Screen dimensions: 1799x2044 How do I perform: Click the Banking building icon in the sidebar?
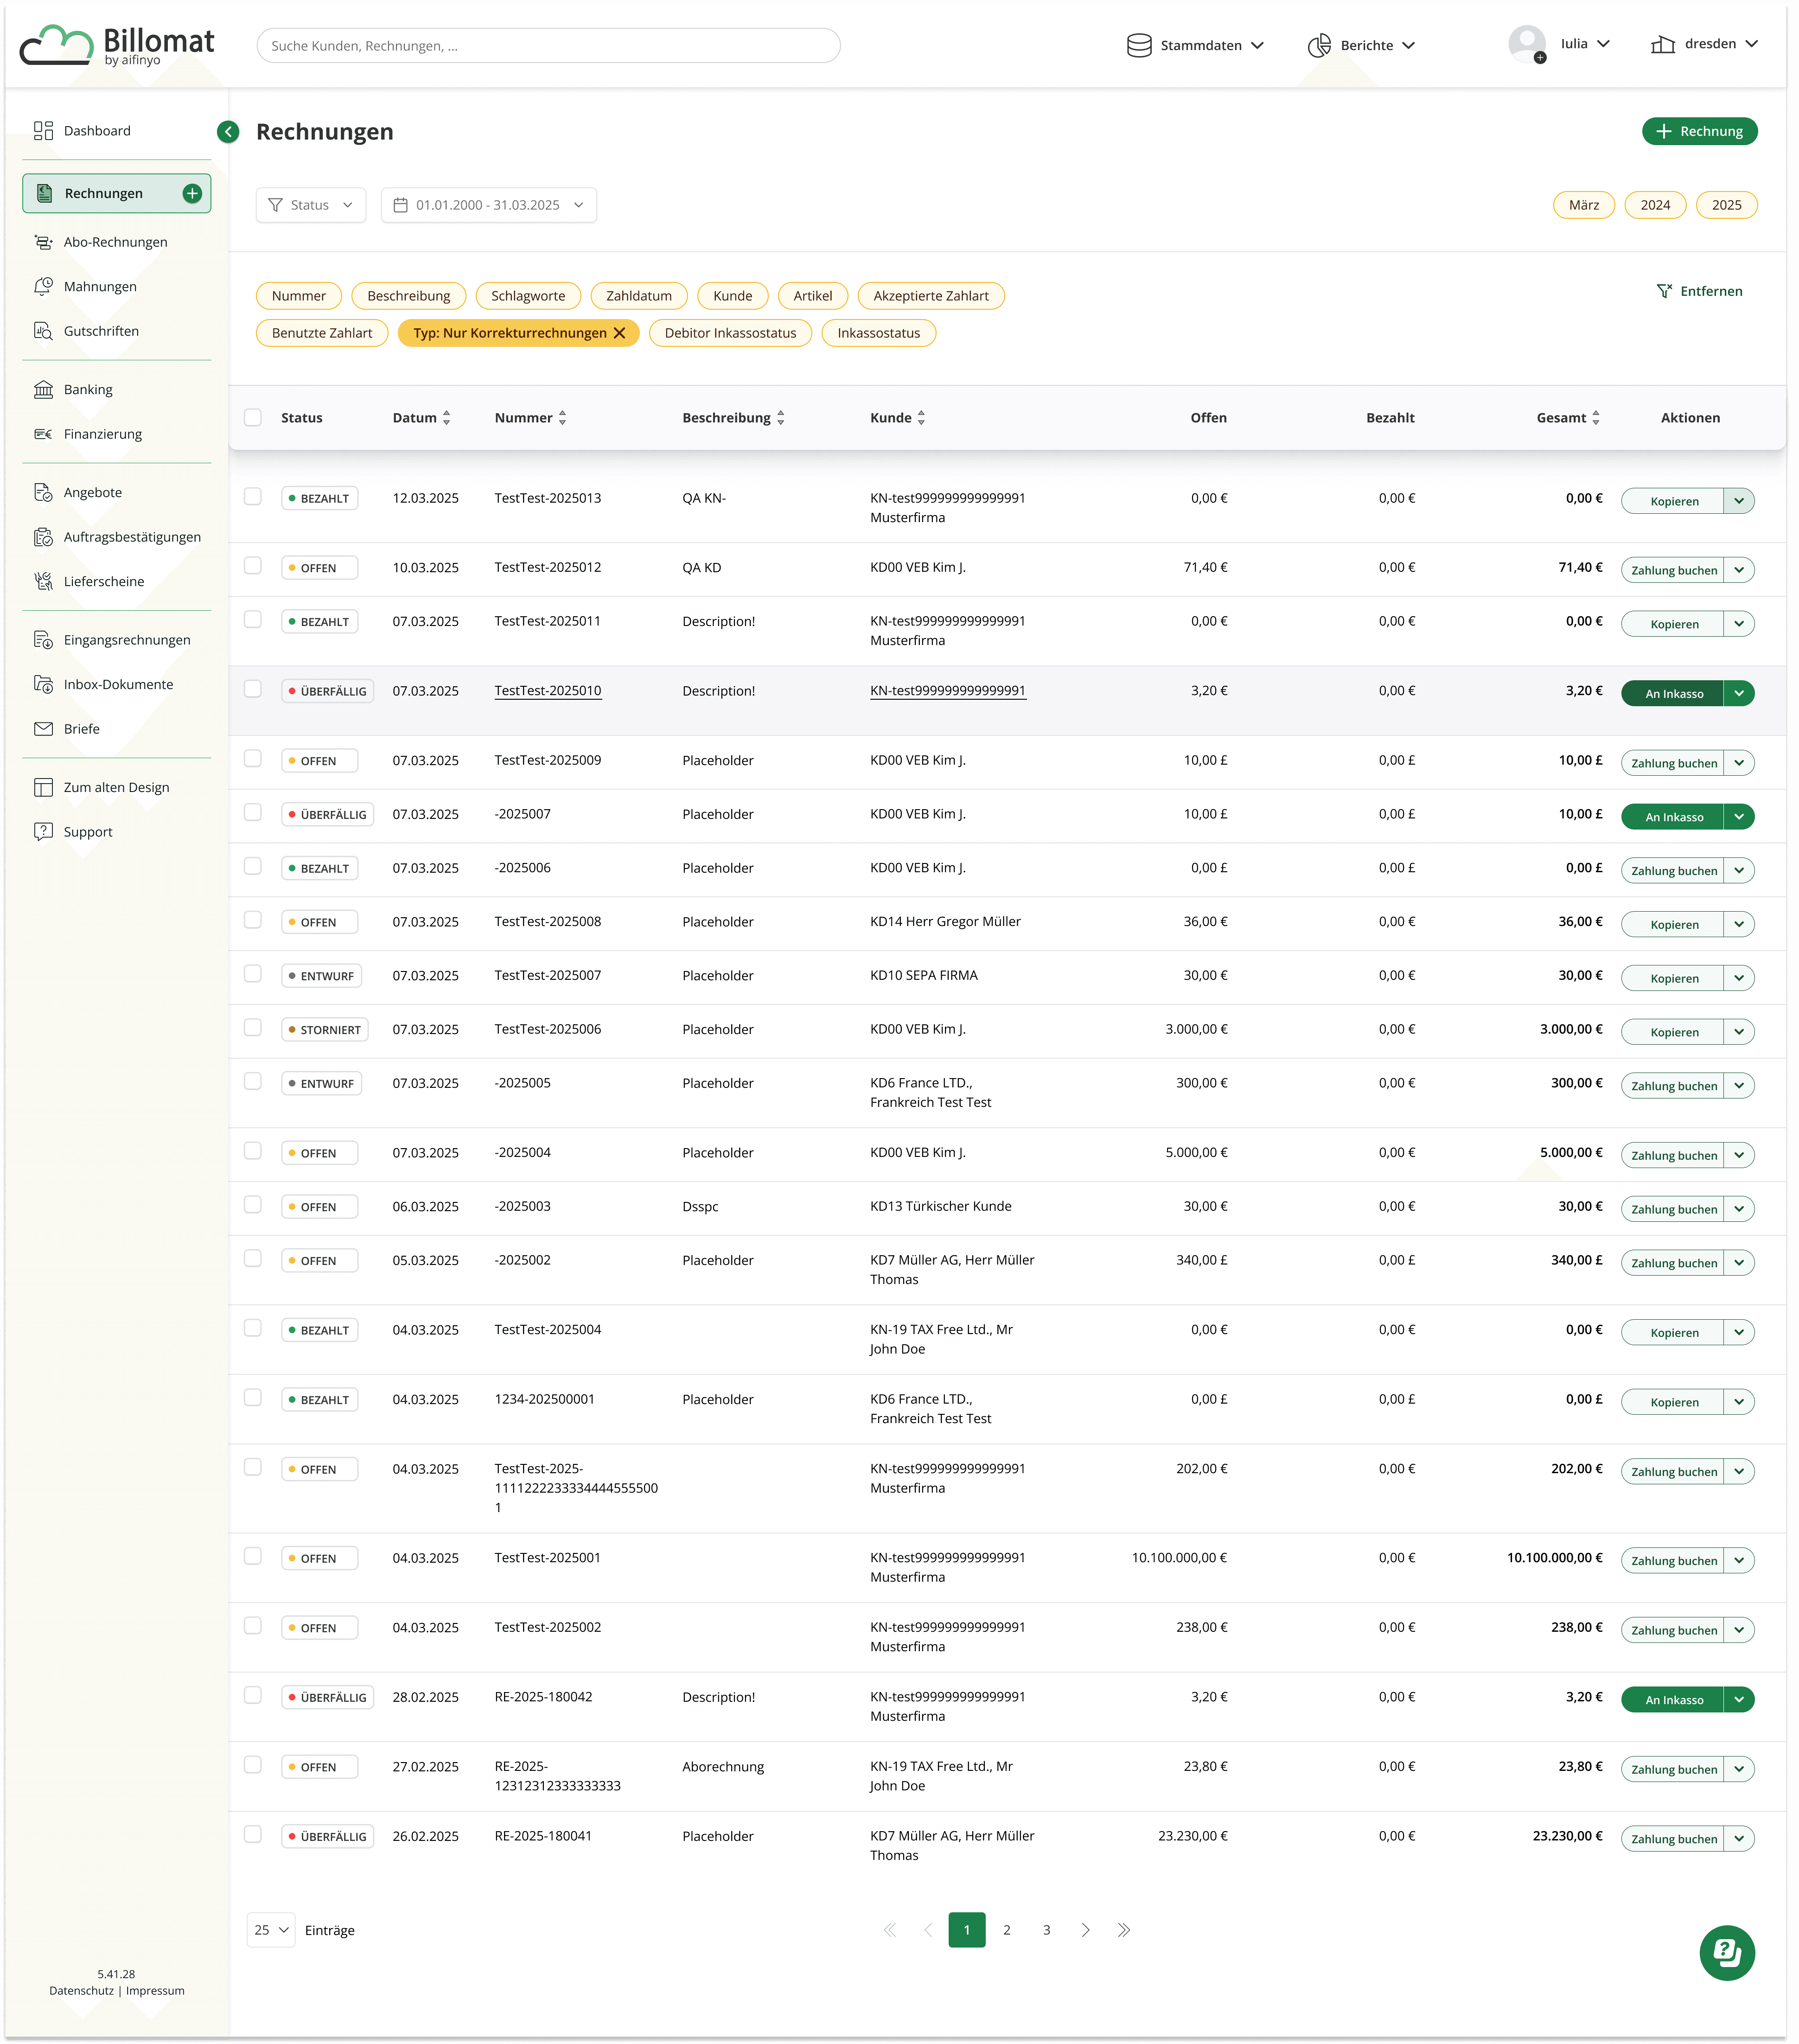[43, 390]
